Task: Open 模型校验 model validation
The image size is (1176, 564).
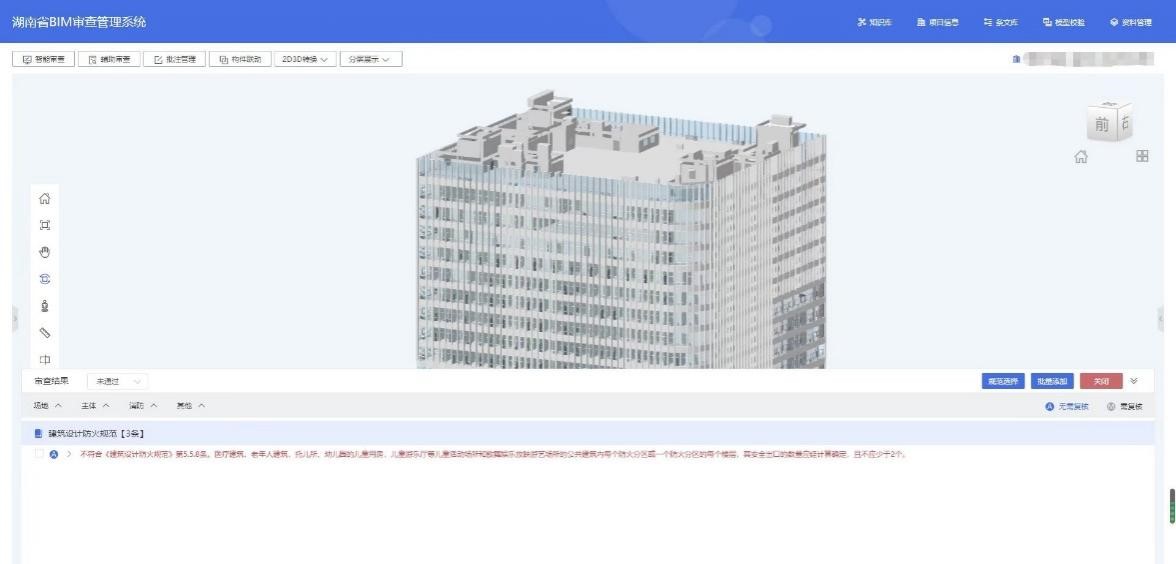Action: pyautogui.click(x=1064, y=22)
